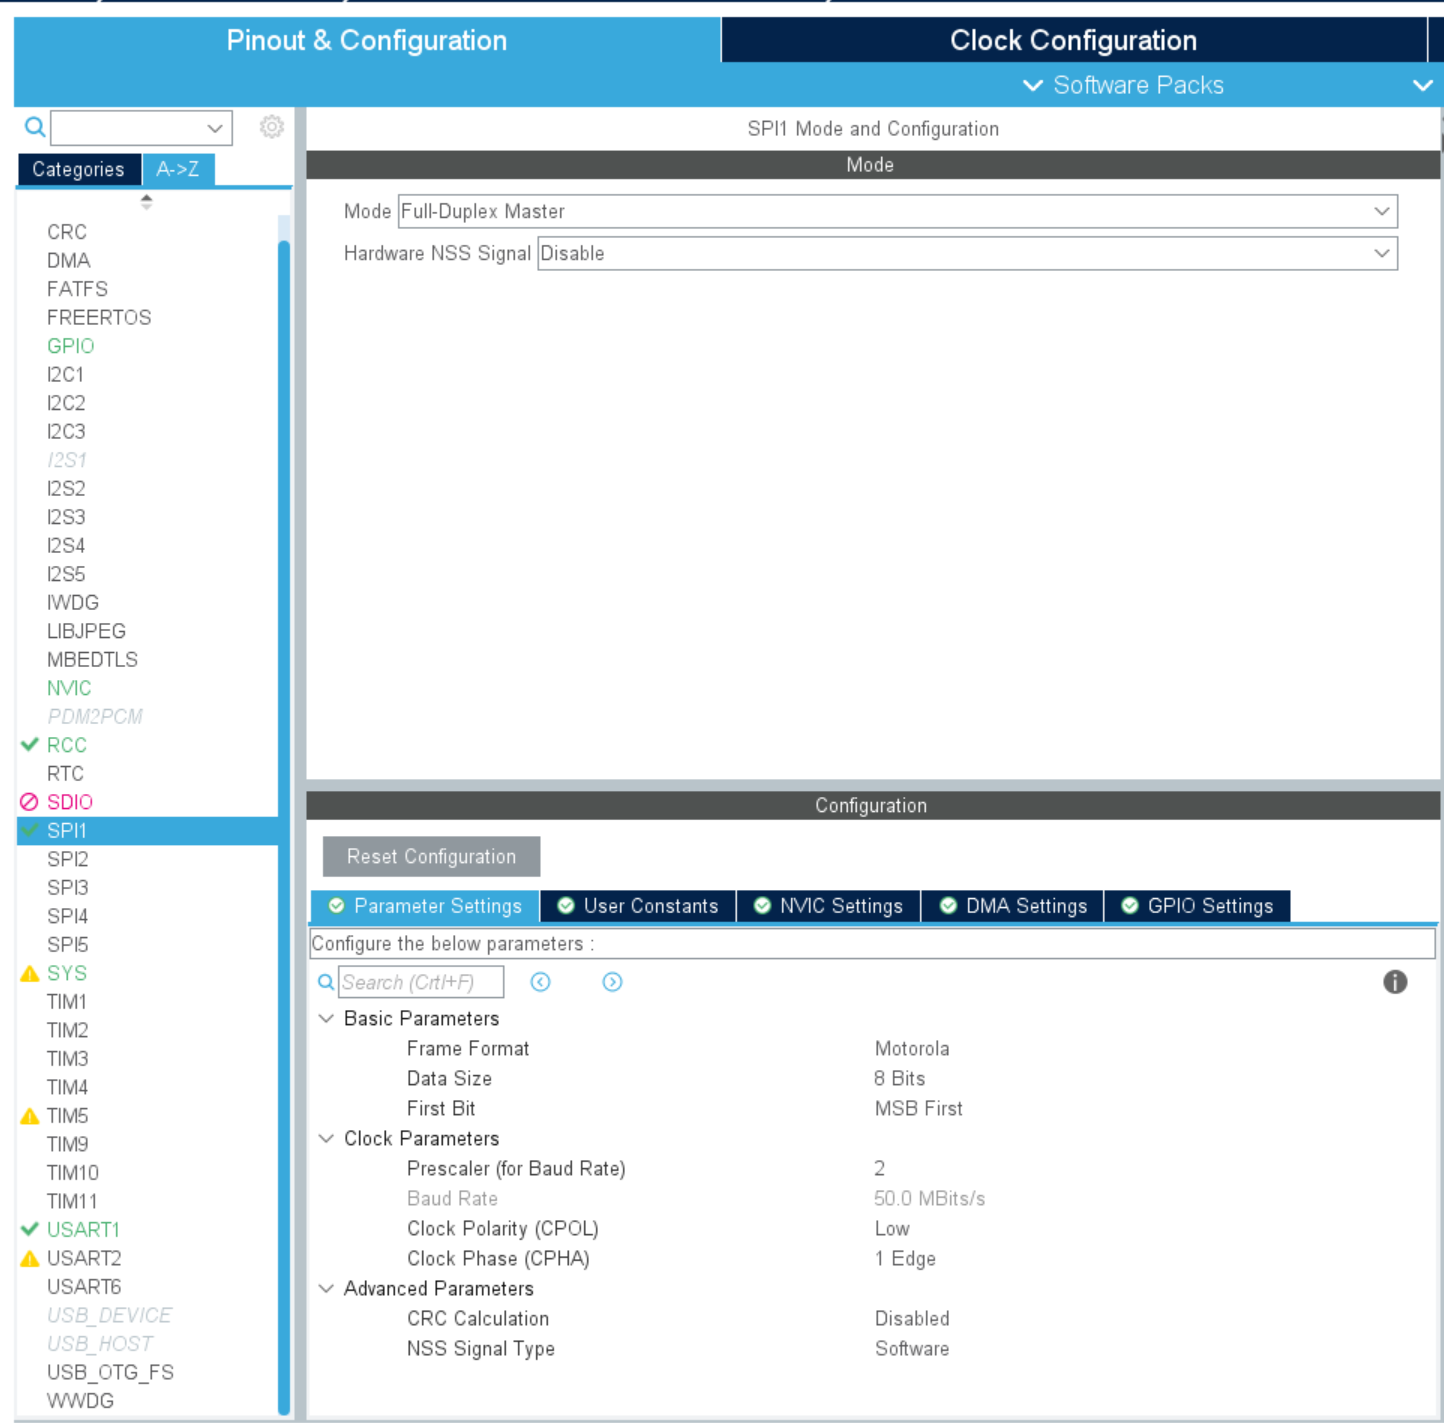Click the Baud Rate value 50.0 MBits/s
Screen dimensions: 1444x1423
point(929,1198)
